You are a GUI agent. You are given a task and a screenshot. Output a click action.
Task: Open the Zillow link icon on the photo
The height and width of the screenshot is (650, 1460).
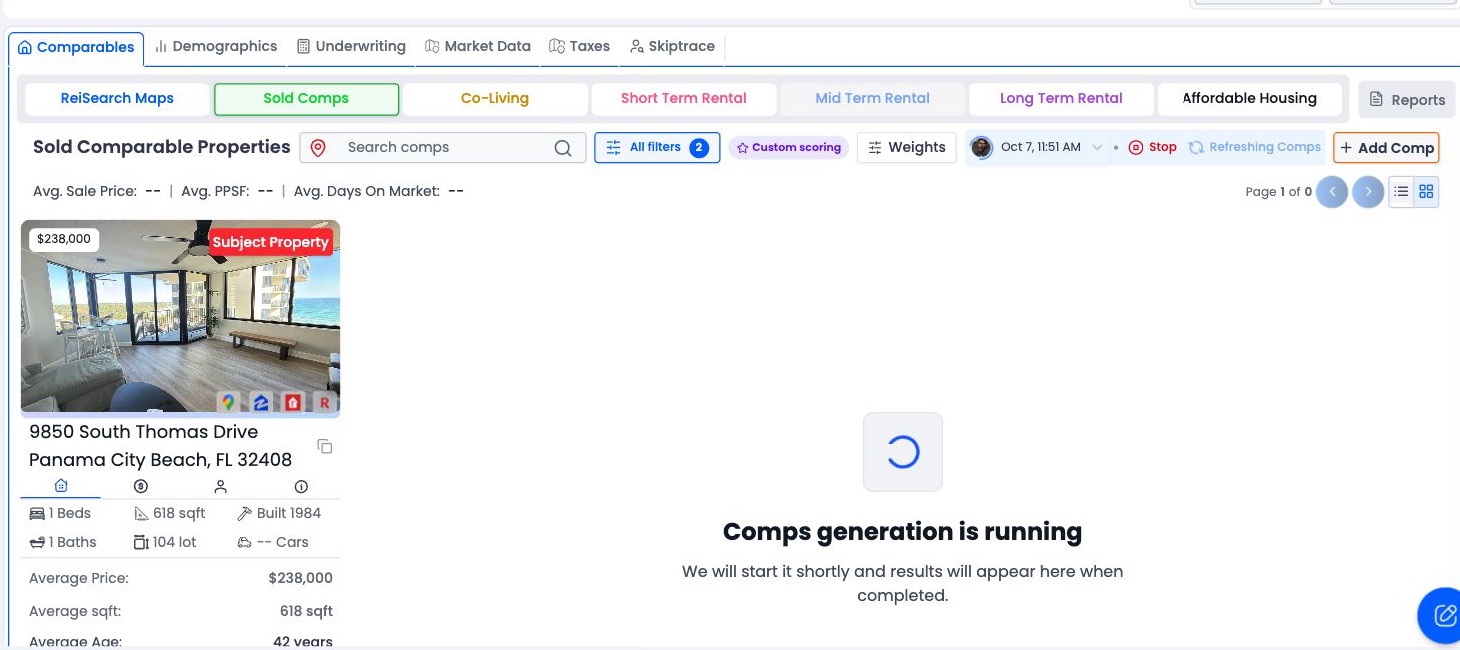click(x=260, y=402)
